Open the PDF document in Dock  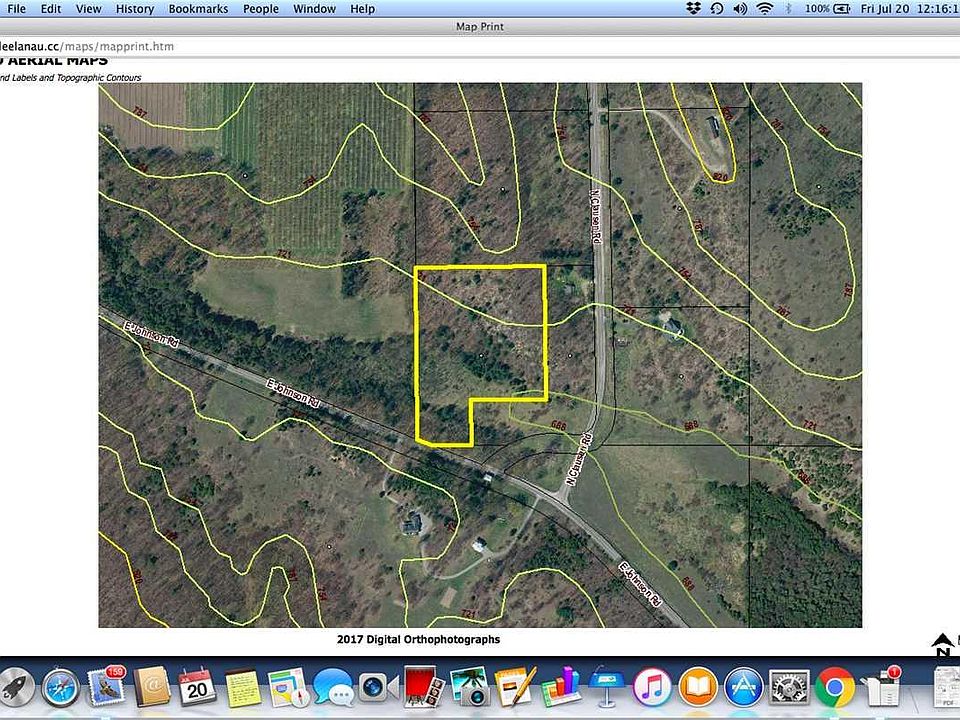[x=947, y=688]
